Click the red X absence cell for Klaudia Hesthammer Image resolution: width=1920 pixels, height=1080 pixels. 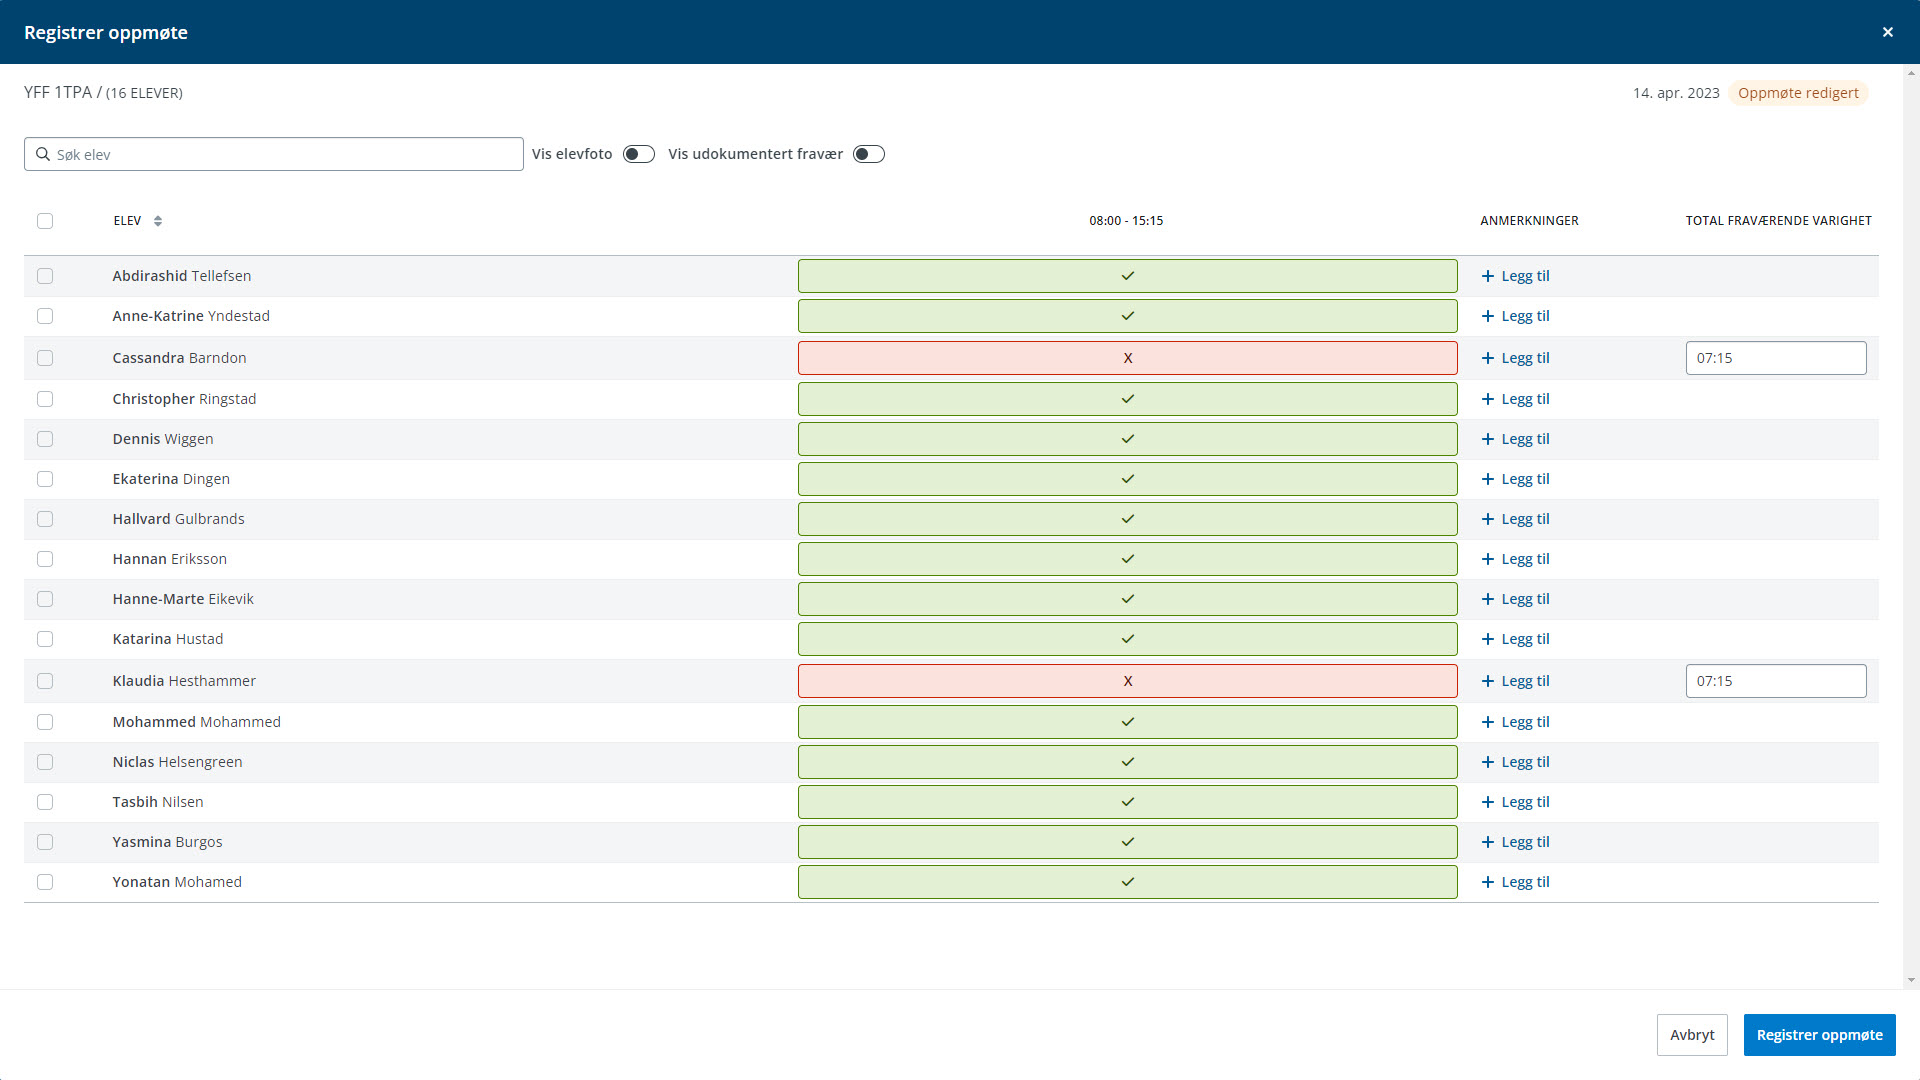(x=1127, y=681)
